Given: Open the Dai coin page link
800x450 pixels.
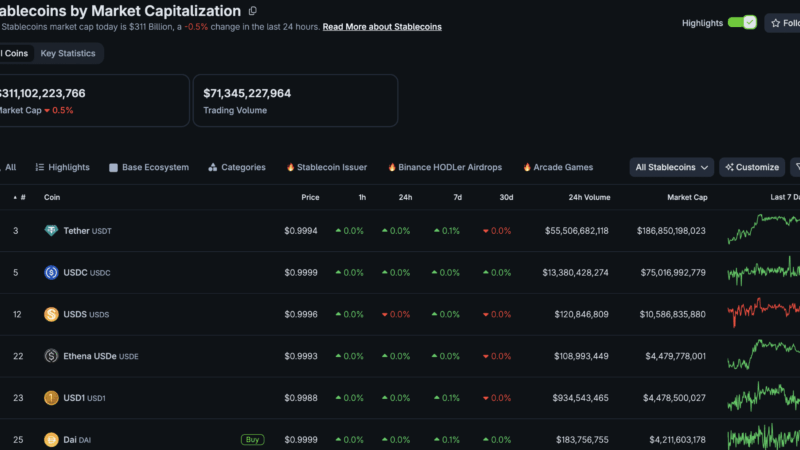Looking at the screenshot, I should pyautogui.click(x=77, y=440).
